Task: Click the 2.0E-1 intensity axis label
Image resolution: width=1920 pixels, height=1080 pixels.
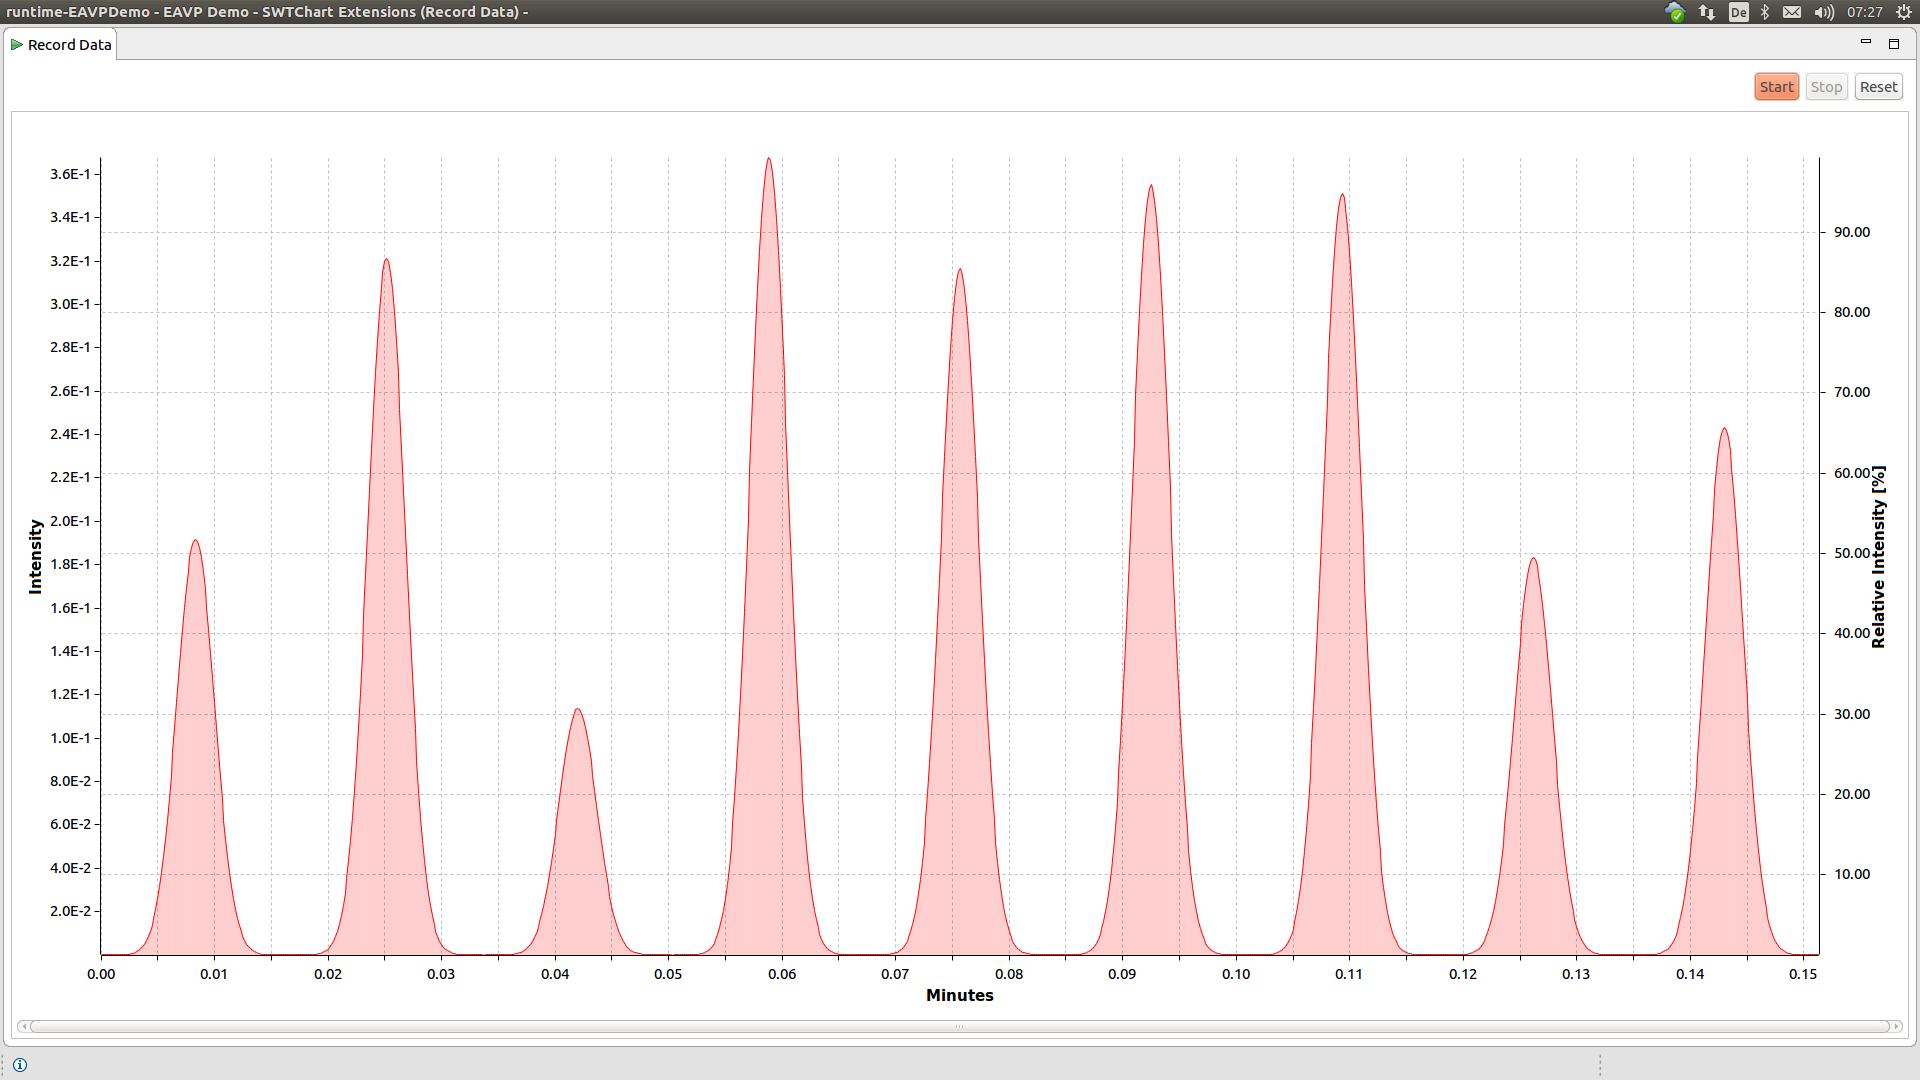Action: pos(70,521)
